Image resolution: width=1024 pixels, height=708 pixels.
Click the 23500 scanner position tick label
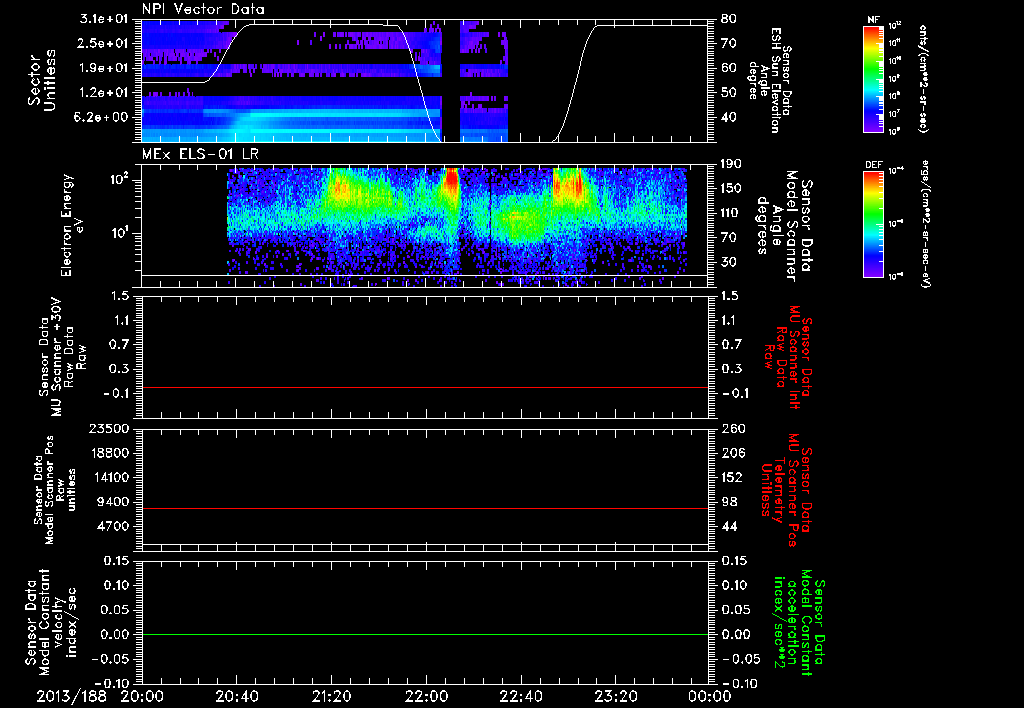point(108,428)
